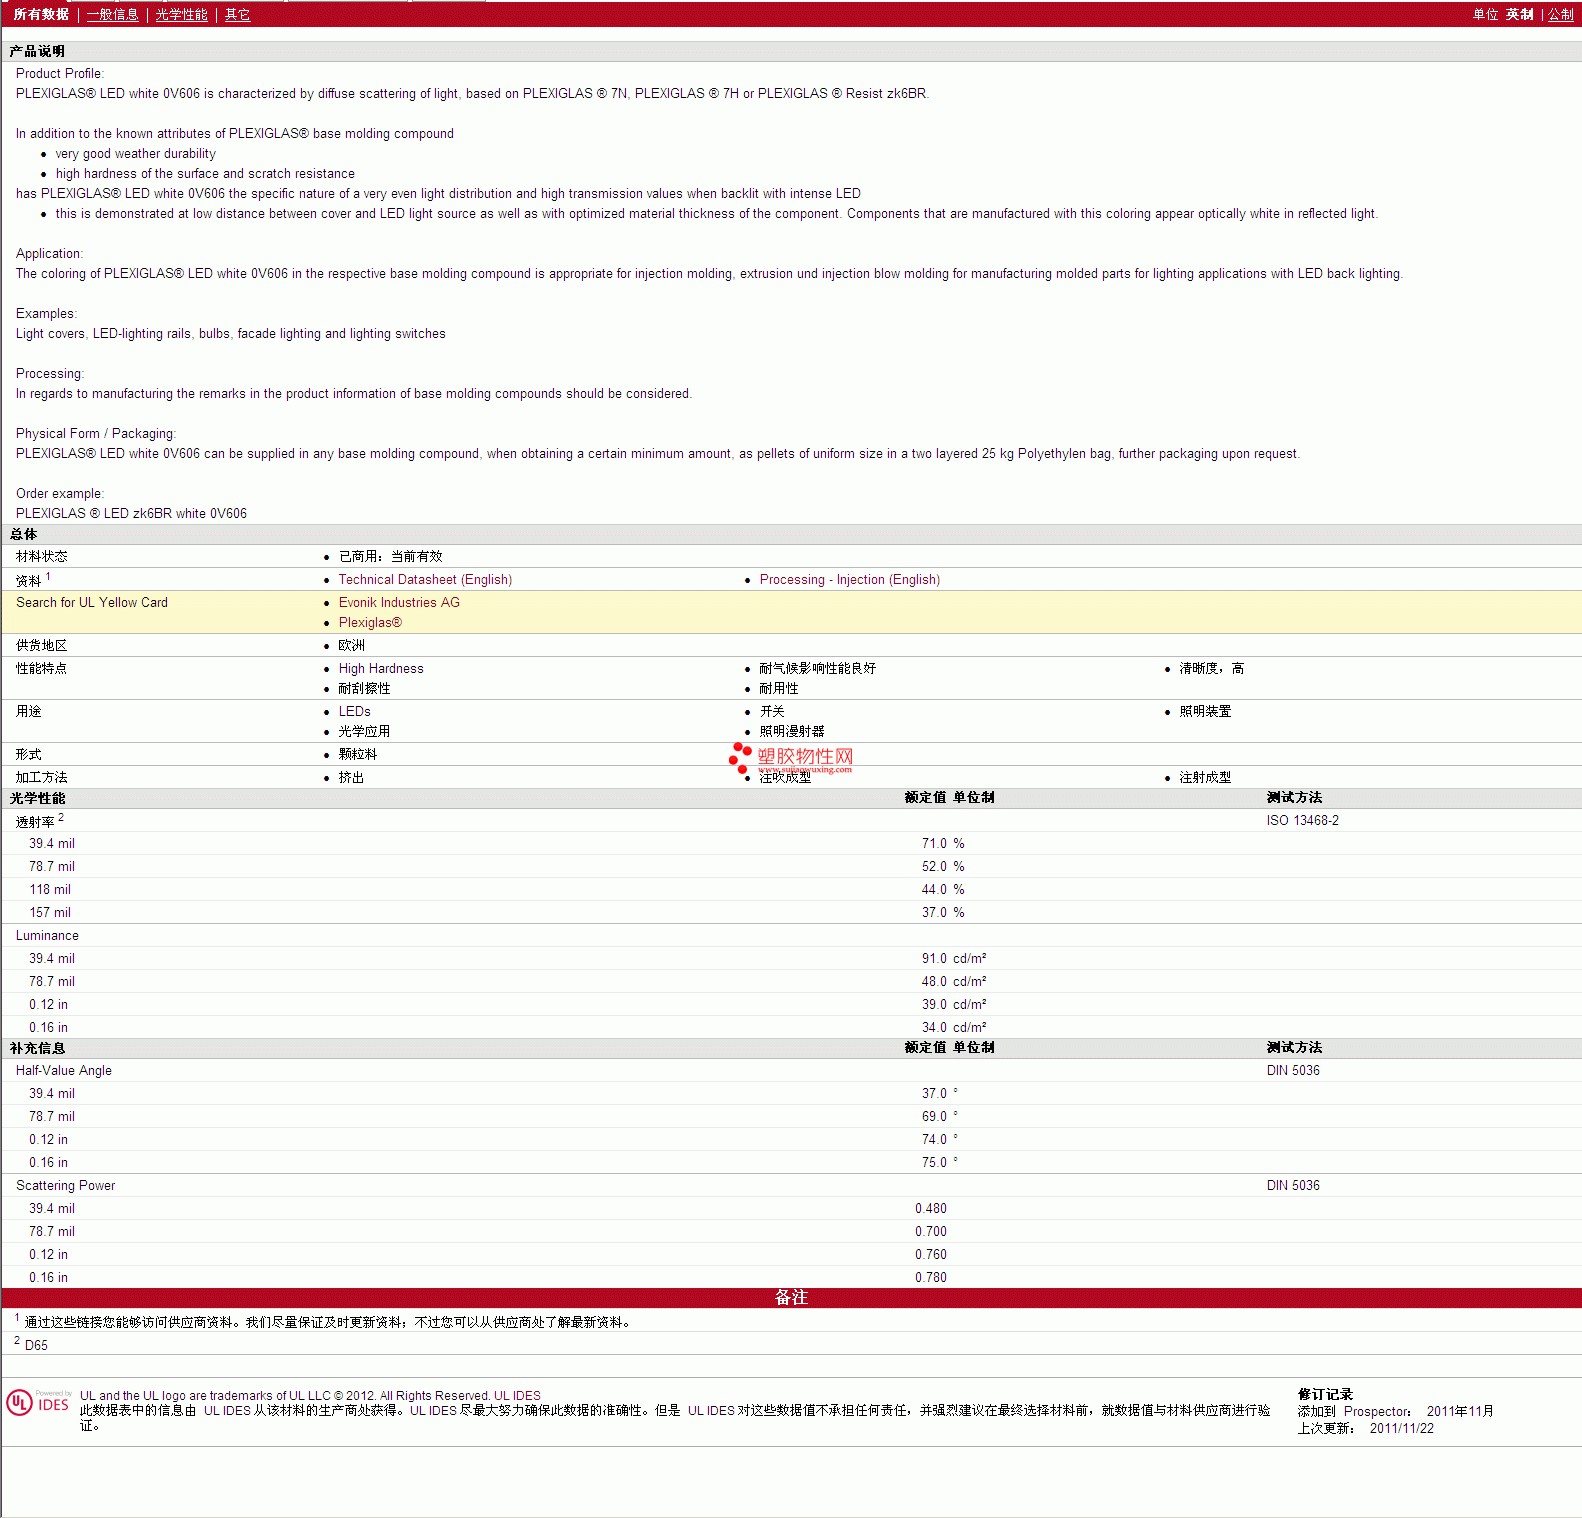Open Technical Datasheet (English) link
The image size is (1582, 1518).
pyautogui.click(x=425, y=579)
